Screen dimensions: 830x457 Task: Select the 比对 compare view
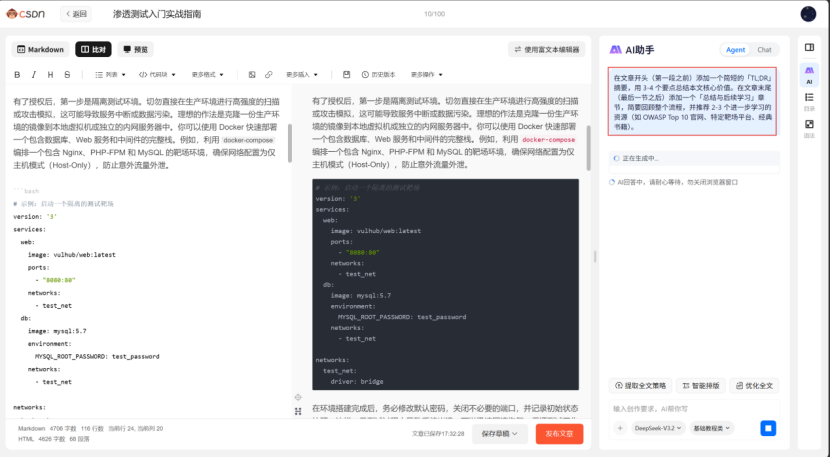93,49
